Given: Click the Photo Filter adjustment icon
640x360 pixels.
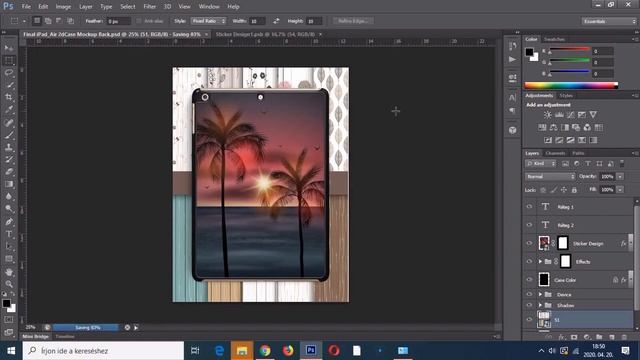Looking at the screenshot, I should 576,127.
